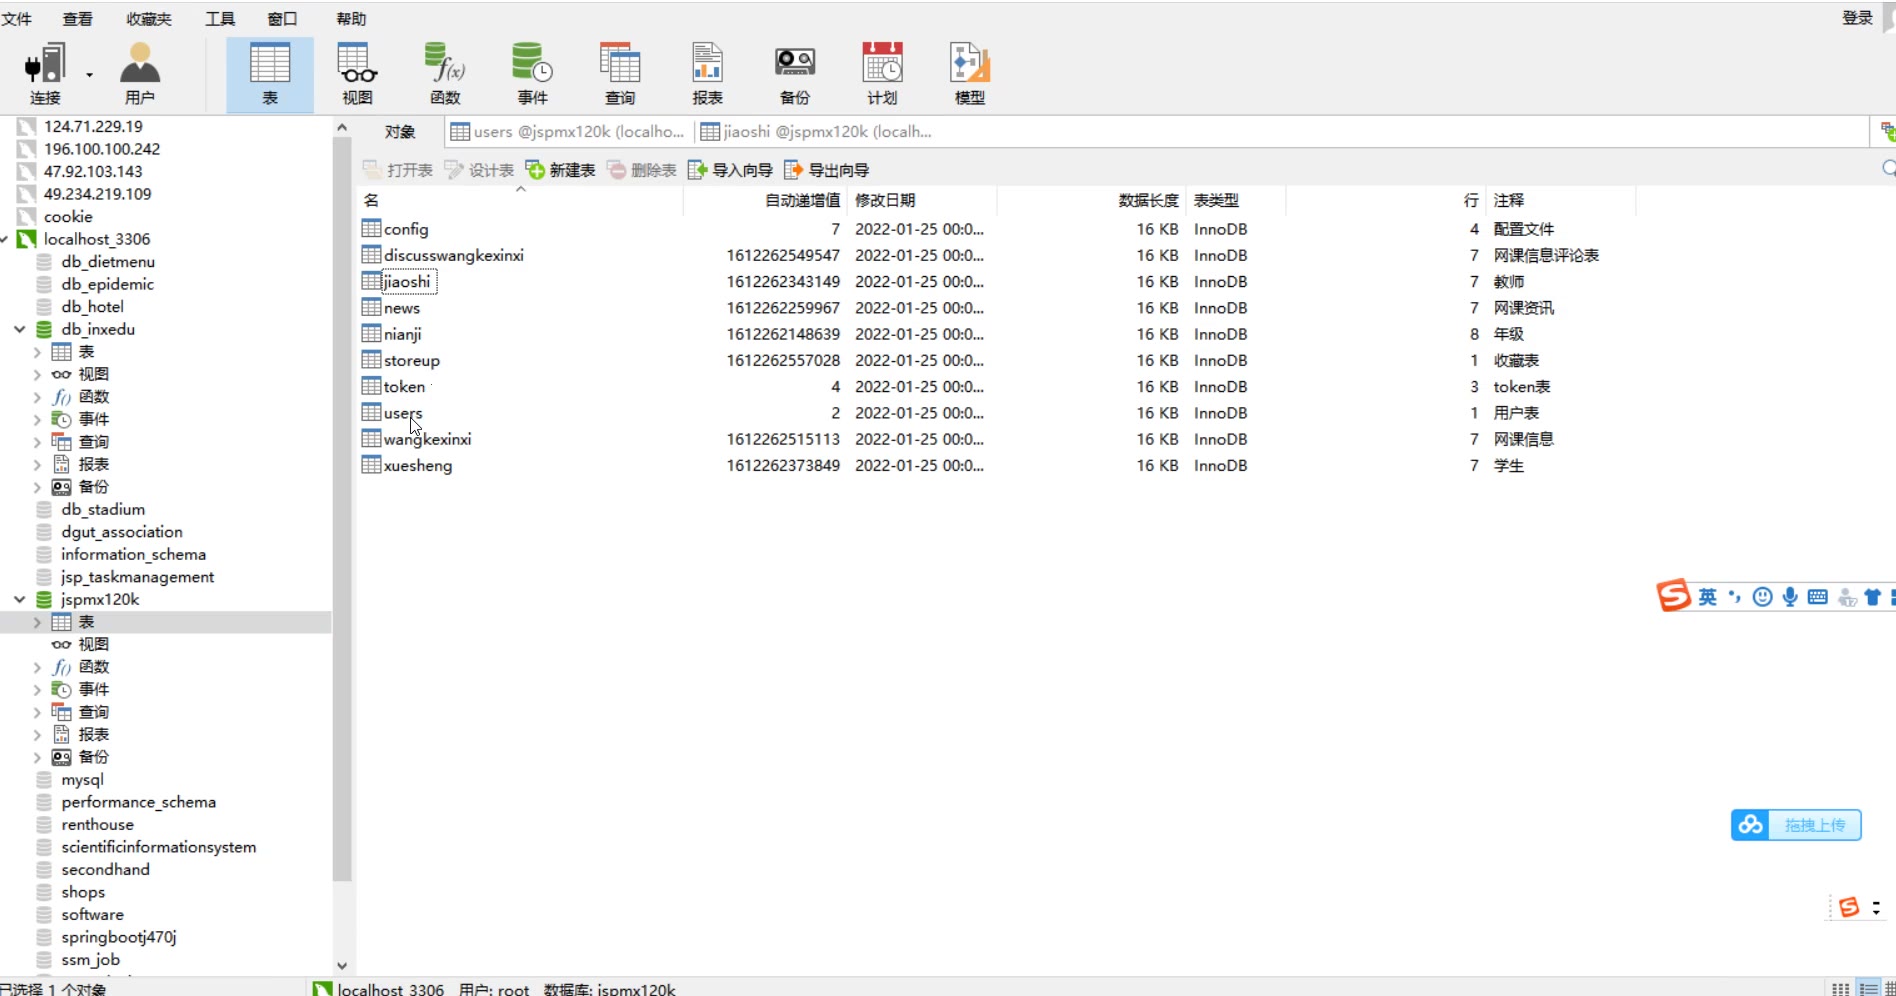Click 删除表 delete table button
This screenshot has height=996, width=1896.
pyautogui.click(x=642, y=170)
